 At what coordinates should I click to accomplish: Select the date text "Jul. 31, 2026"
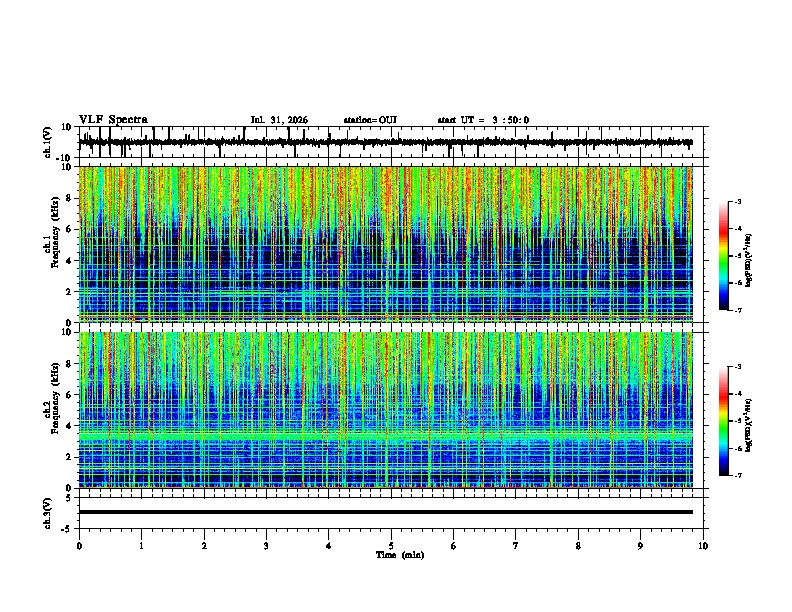coord(279,120)
